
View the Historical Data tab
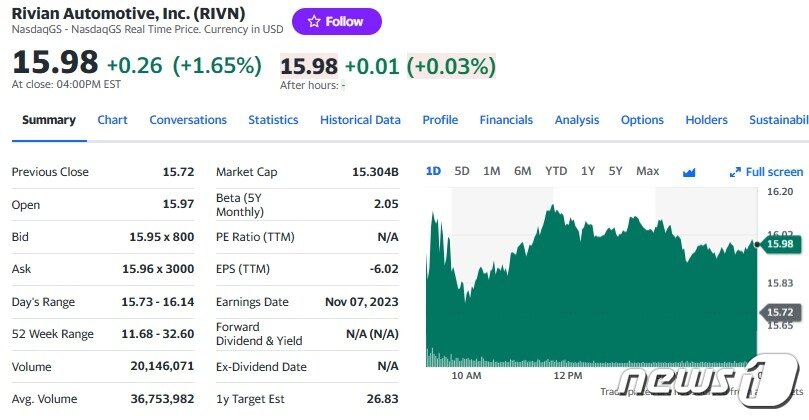[x=360, y=120]
